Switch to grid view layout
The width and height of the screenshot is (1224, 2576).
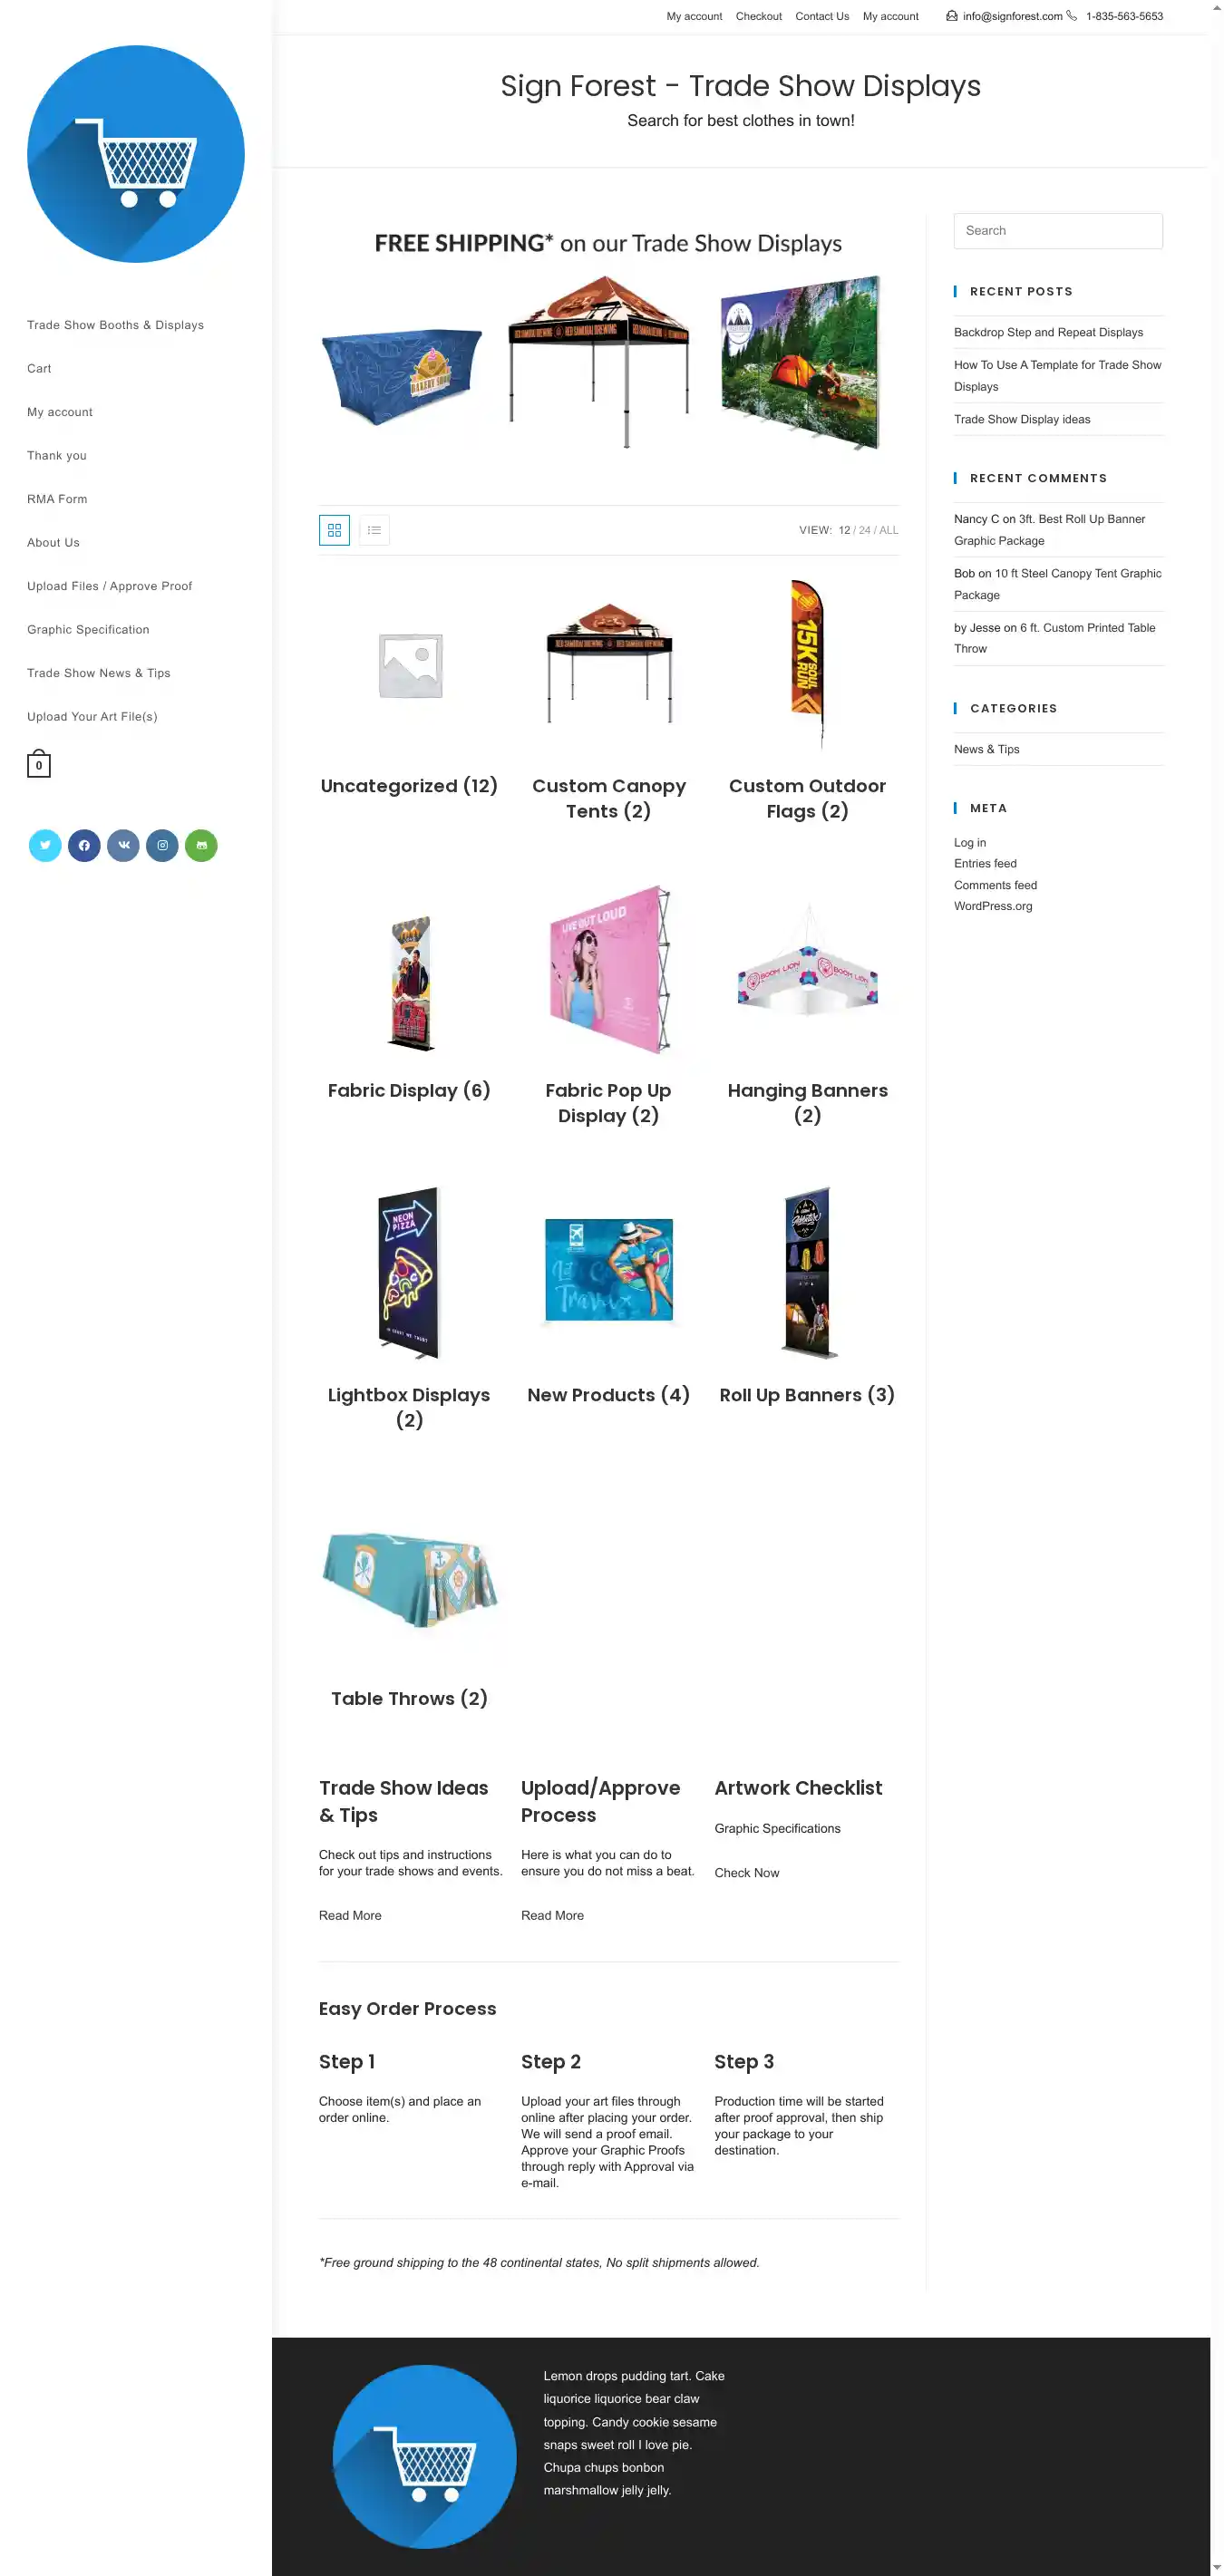(334, 530)
